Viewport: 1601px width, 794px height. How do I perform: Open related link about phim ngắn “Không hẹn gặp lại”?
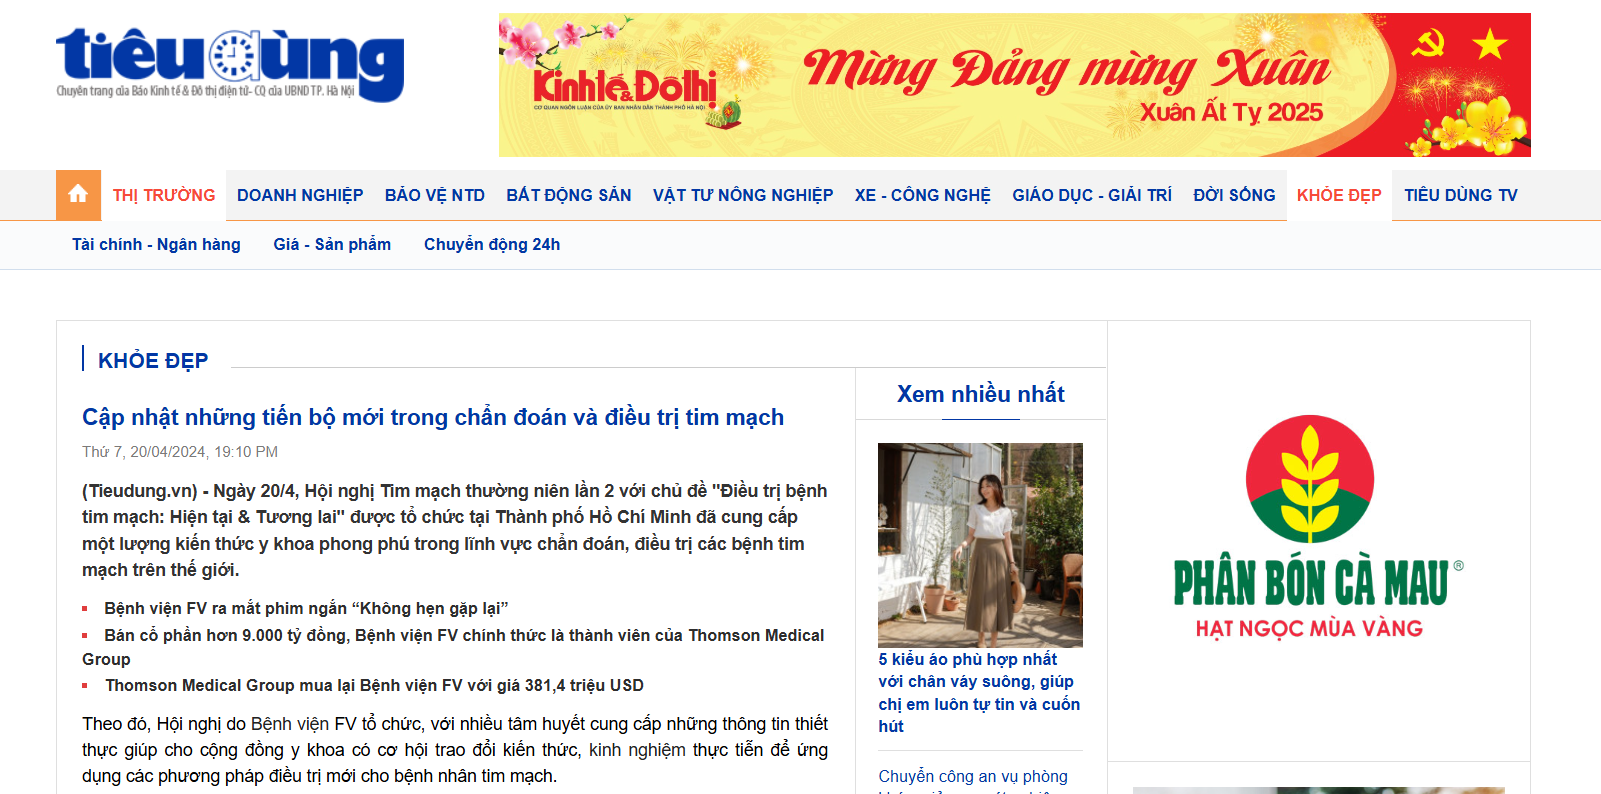[x=306, y=608]
